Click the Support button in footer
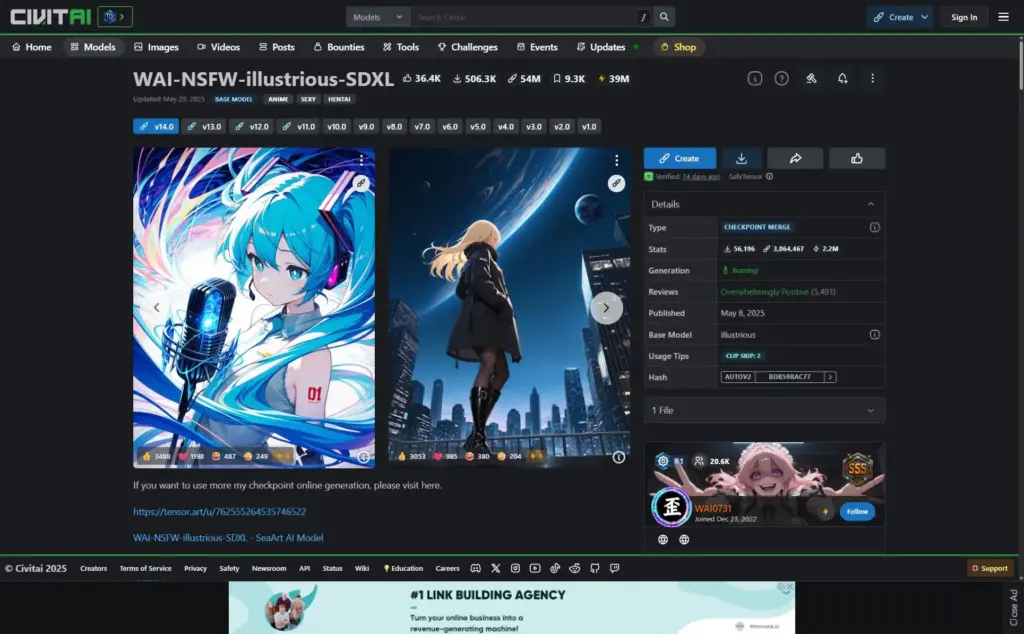The height and width of the screenshot is (634, 1024). (990, 568)
